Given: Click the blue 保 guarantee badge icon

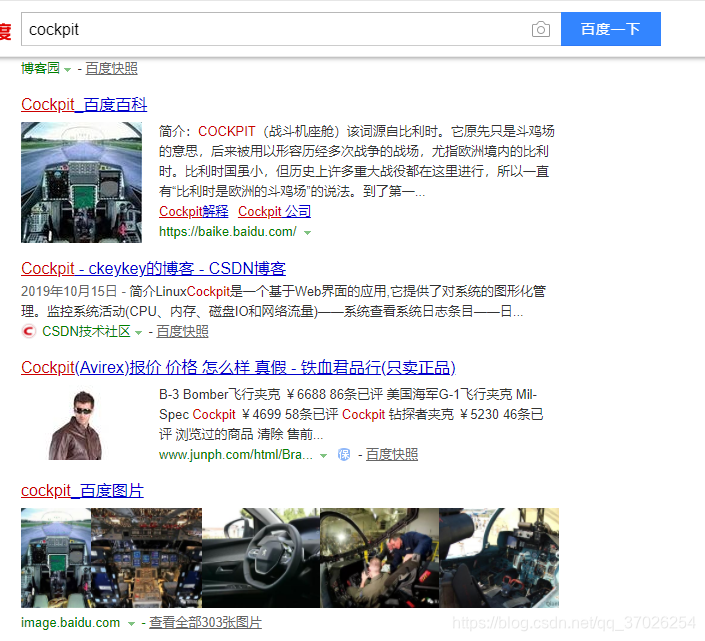Looking at the screenshot, I should click(344, 455).
